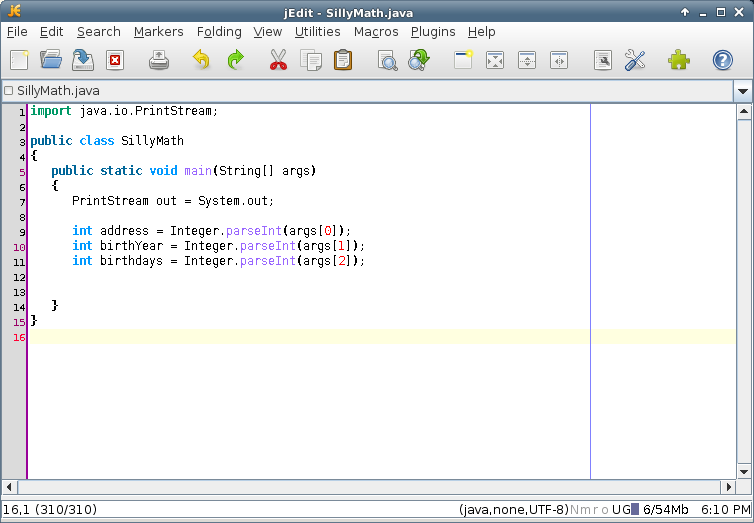Image resolution: width=754 pixels, height=523 pixels.
Task: Click the horizontal scrollbar left arrow
Action: tap(9, 487)
